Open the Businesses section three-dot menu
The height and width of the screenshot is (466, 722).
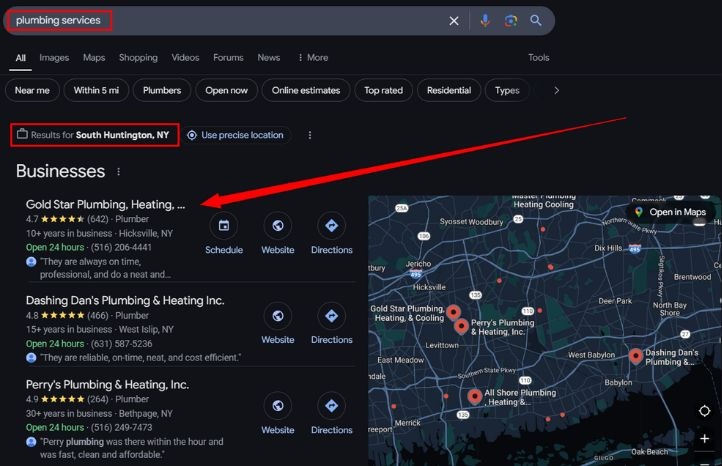(118, 172)
